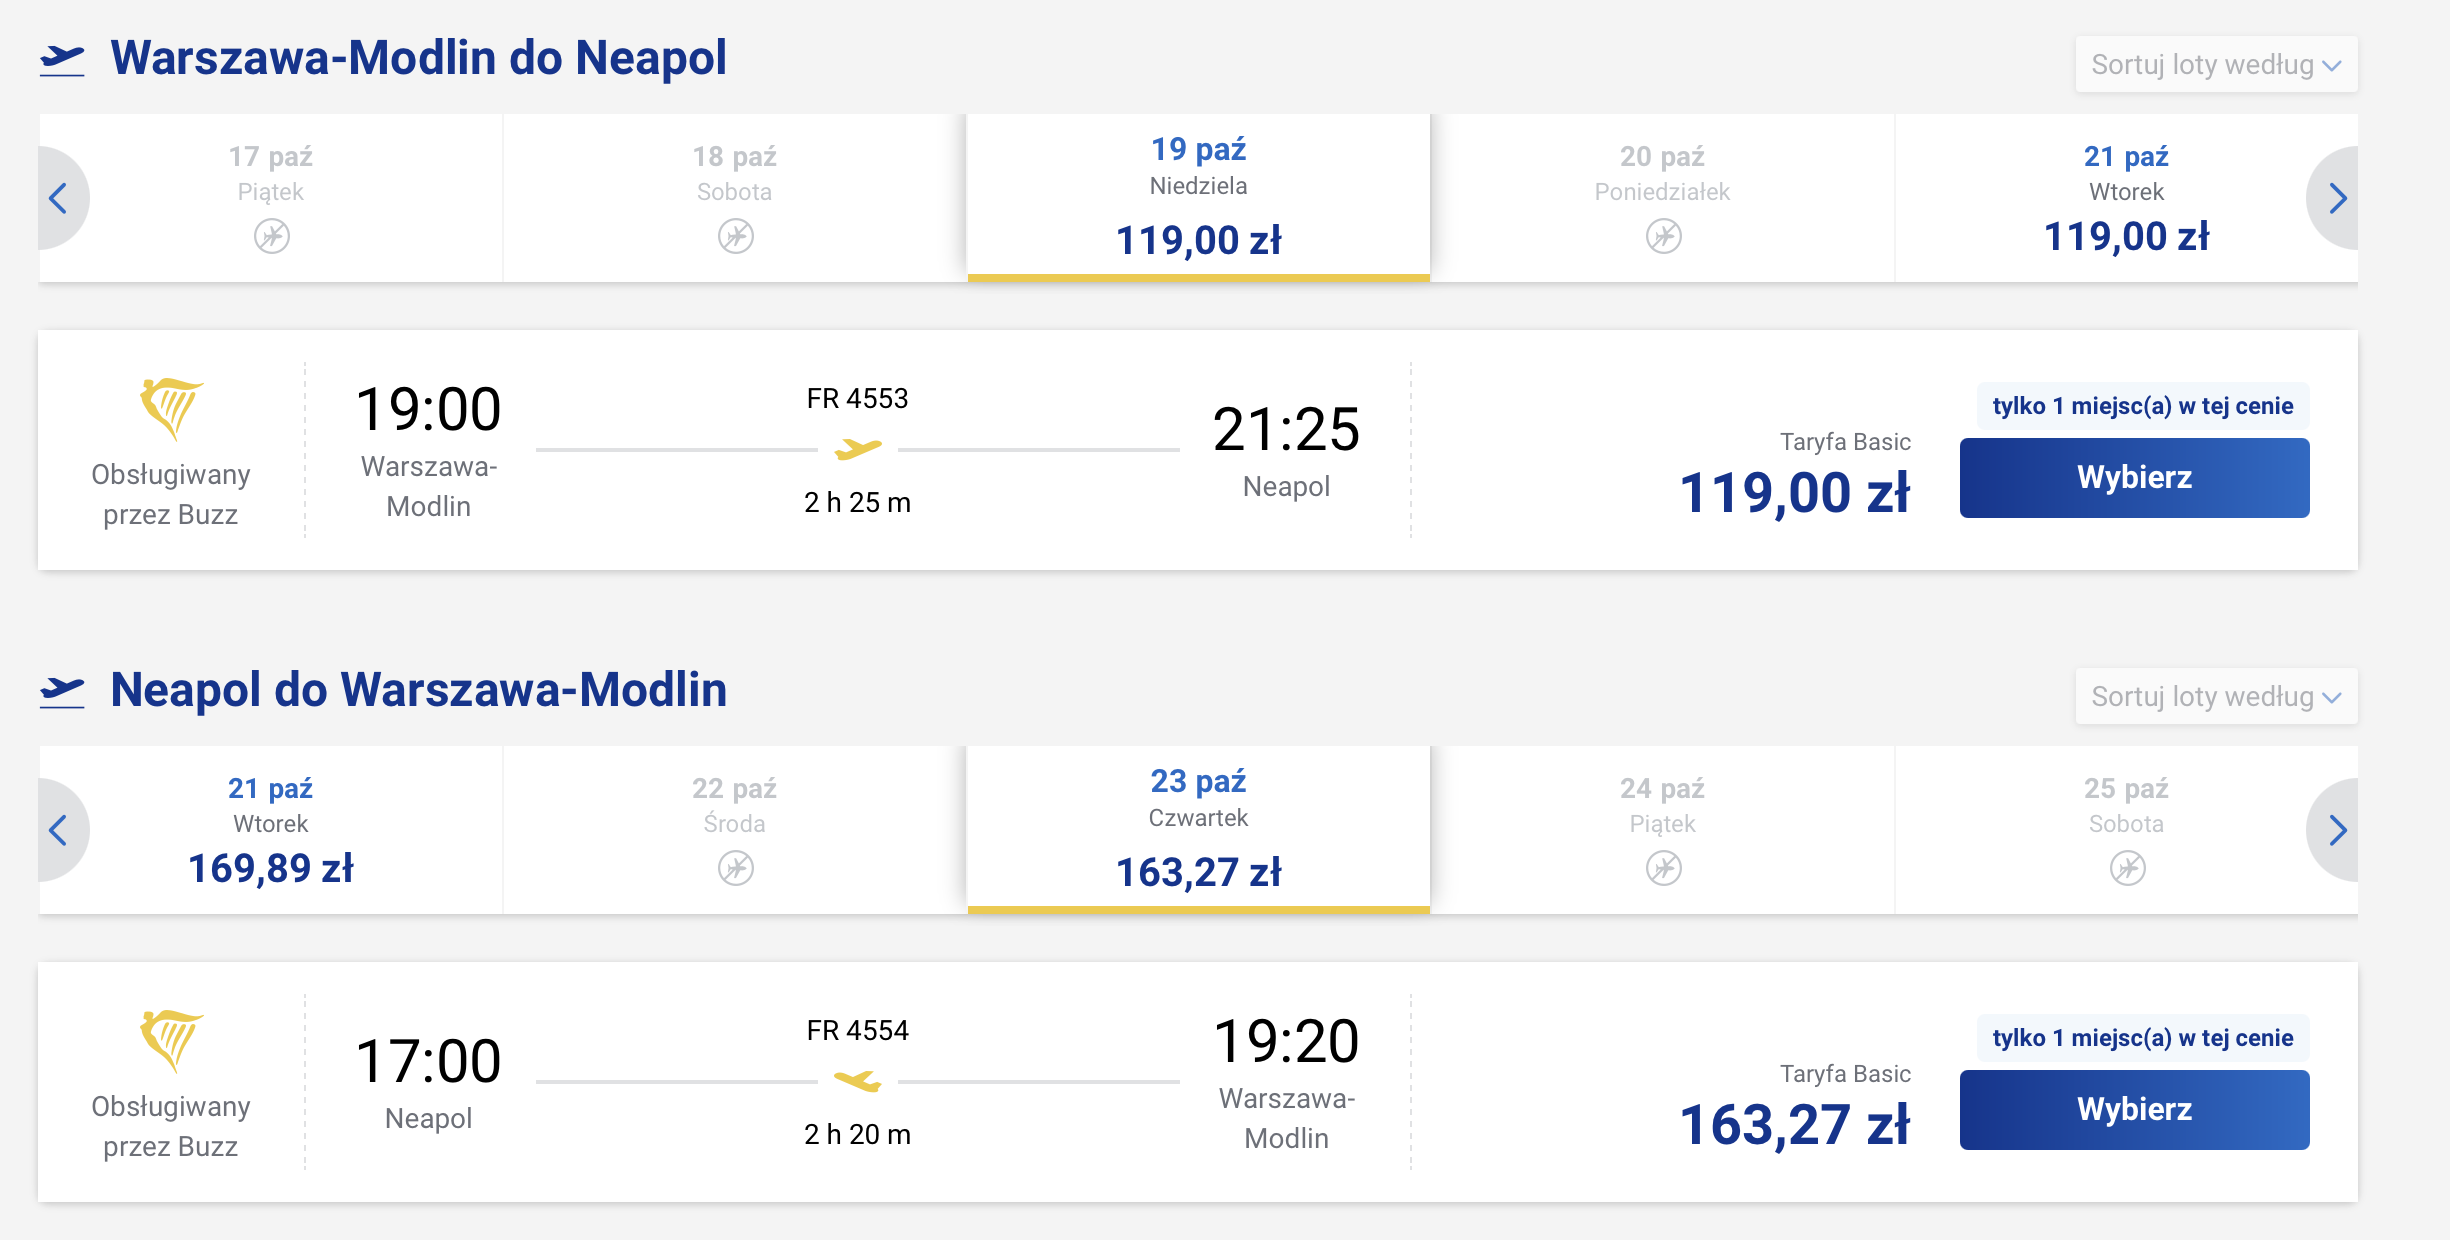This screenshot has height=1240, width=2450.
Task: Click no-flight icon under 18 paź Sobota
Action: coord(735,237)
